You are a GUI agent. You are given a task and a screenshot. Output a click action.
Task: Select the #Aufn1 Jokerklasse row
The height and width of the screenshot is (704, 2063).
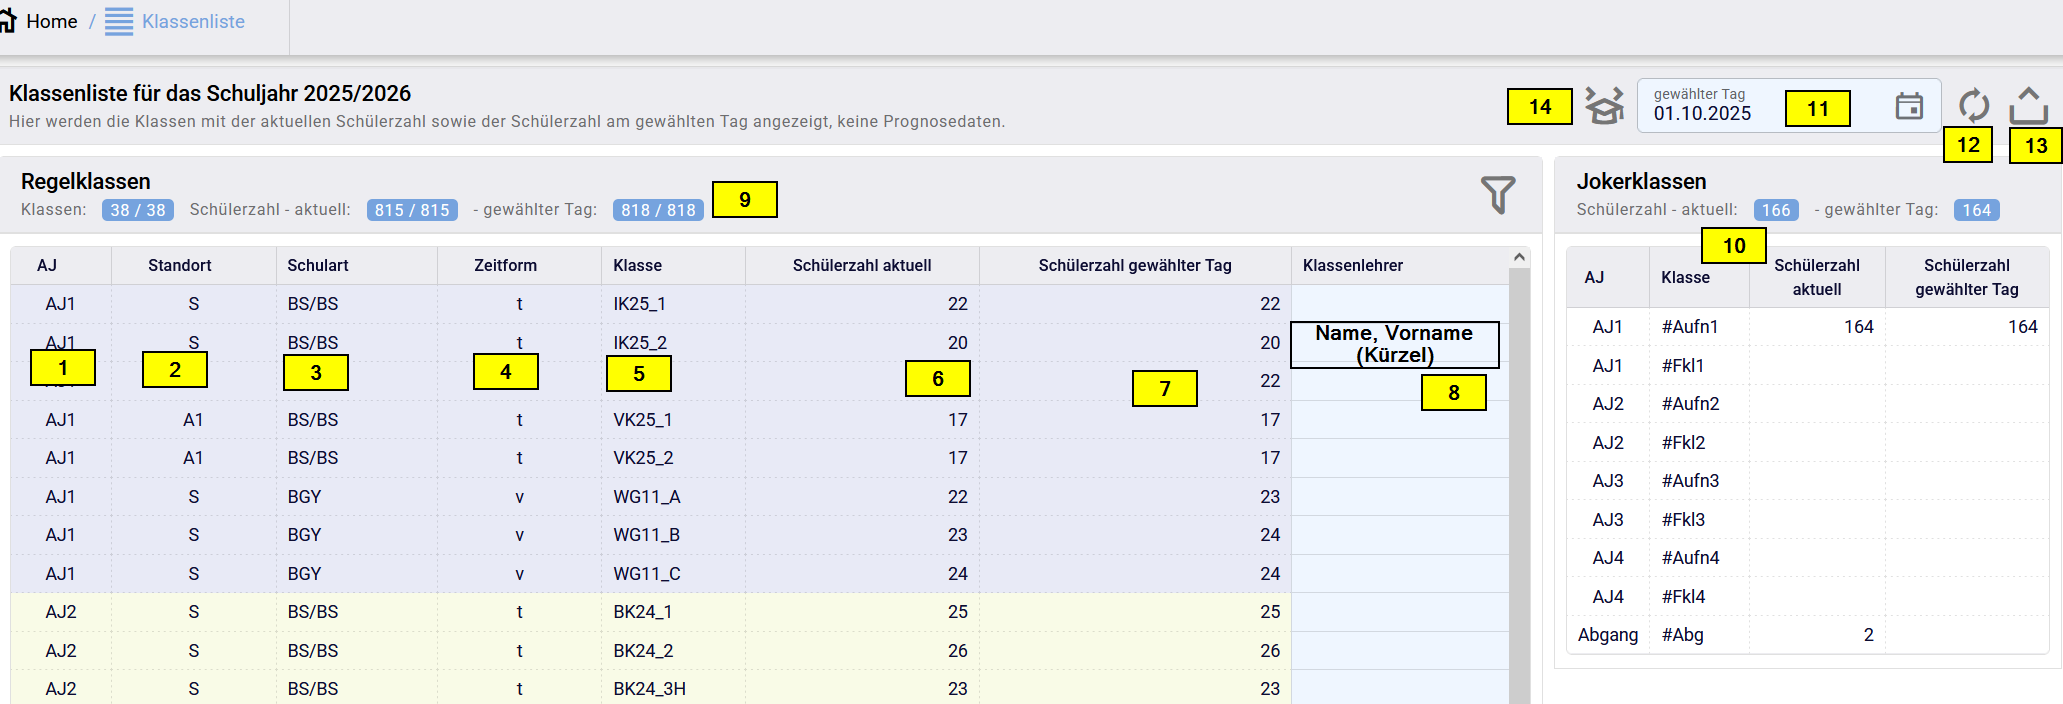point(1690,327)
